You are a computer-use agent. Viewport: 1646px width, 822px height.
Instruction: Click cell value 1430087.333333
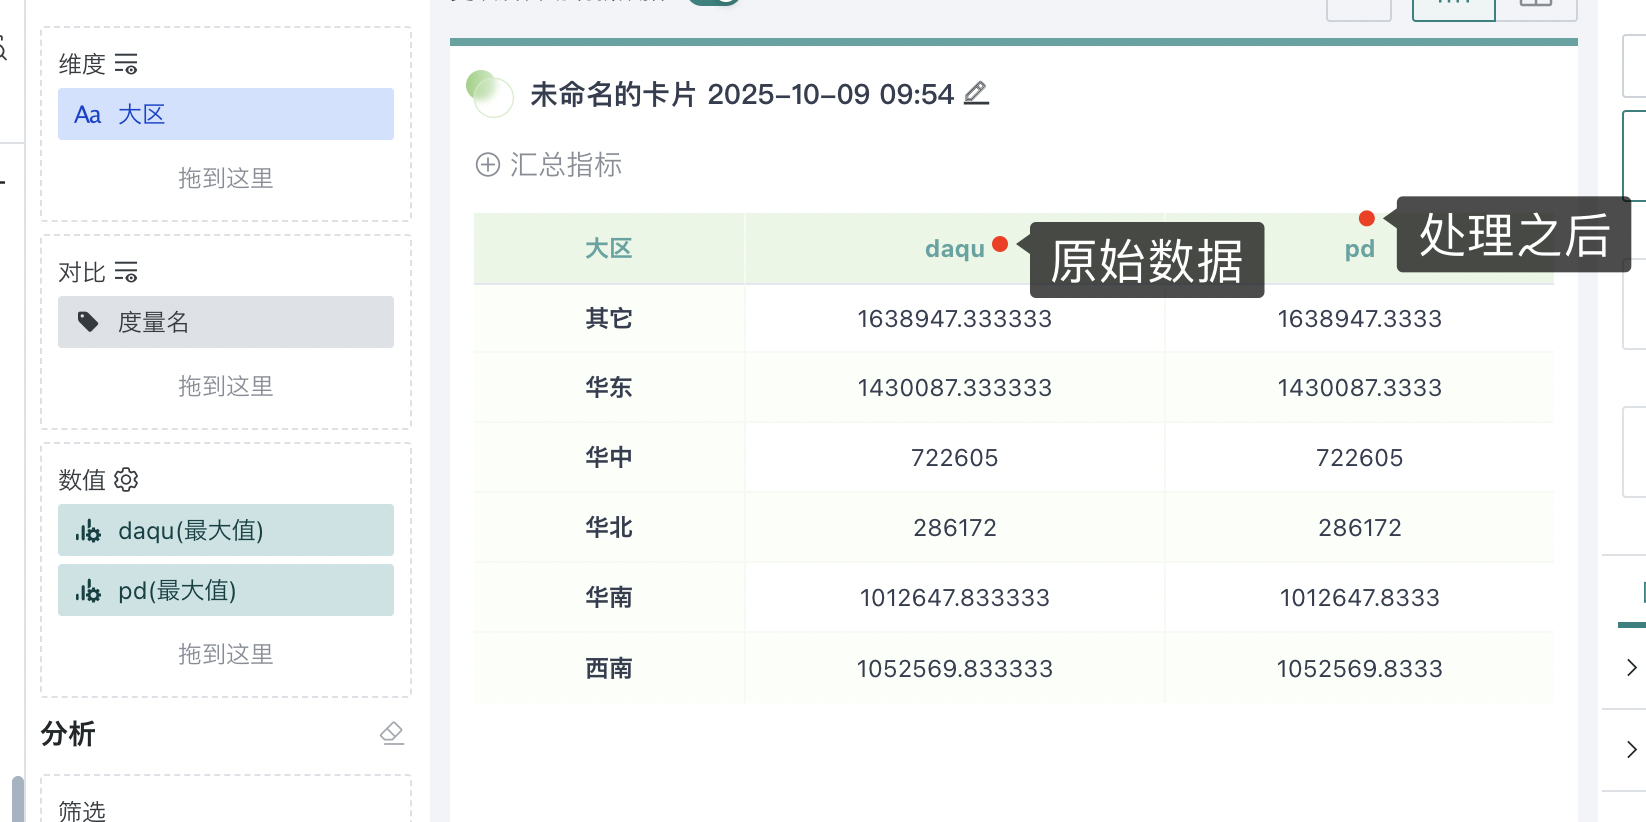[955, 388]
